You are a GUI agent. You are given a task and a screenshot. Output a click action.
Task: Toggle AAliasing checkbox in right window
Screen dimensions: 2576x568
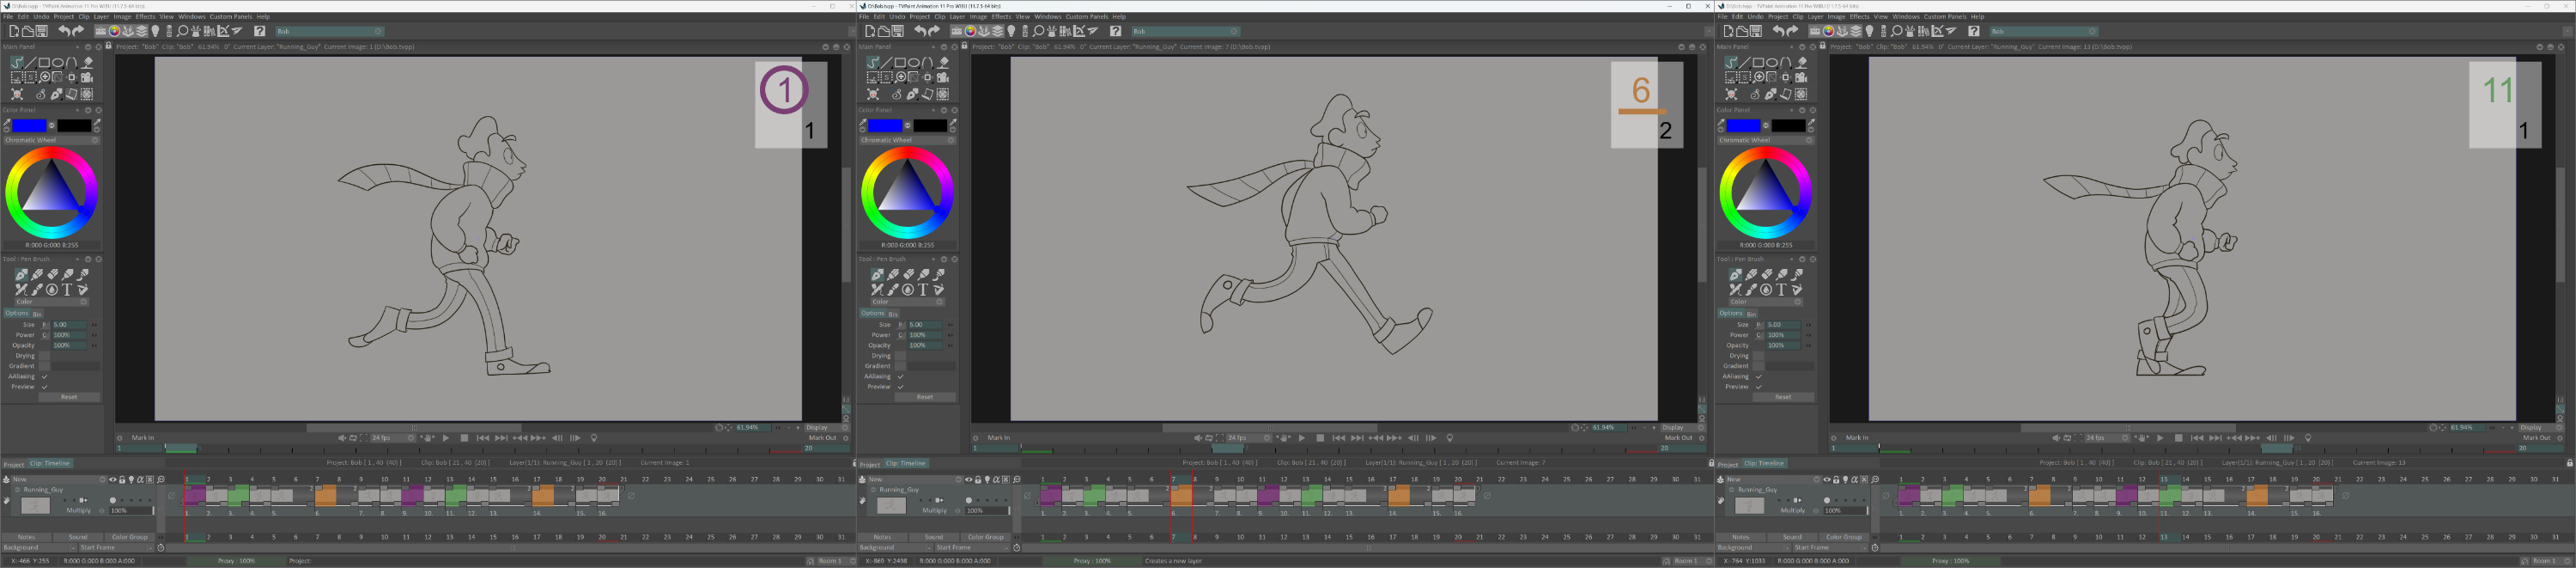tap(1759, 376)
